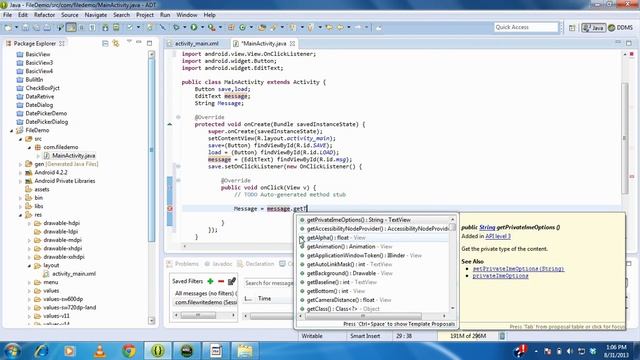
Task: Open Internet Explorer from the taskbar
Action: tap(41, 351)
